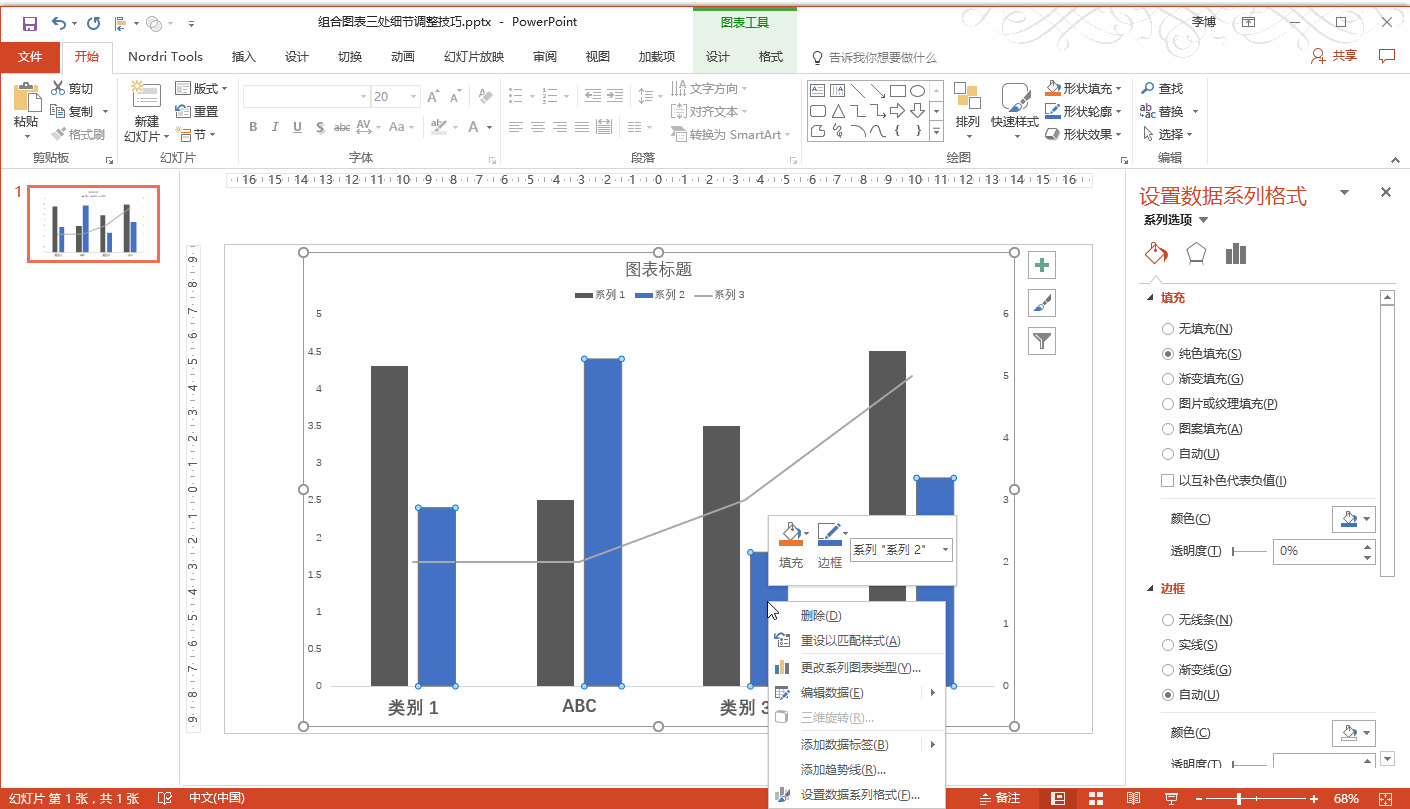1410x809 pixels.
Task: Click the chart elements plus icon
Action: pyautogui.click(x=1042, y=265)
